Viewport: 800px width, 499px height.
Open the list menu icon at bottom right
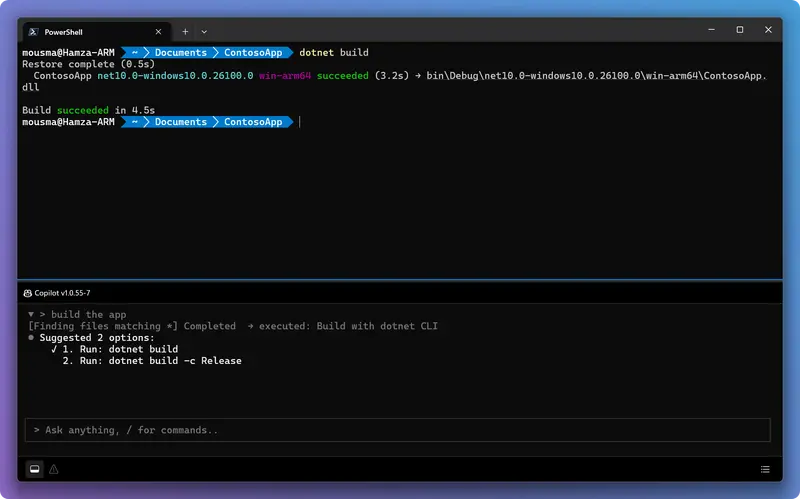(765, 469)
